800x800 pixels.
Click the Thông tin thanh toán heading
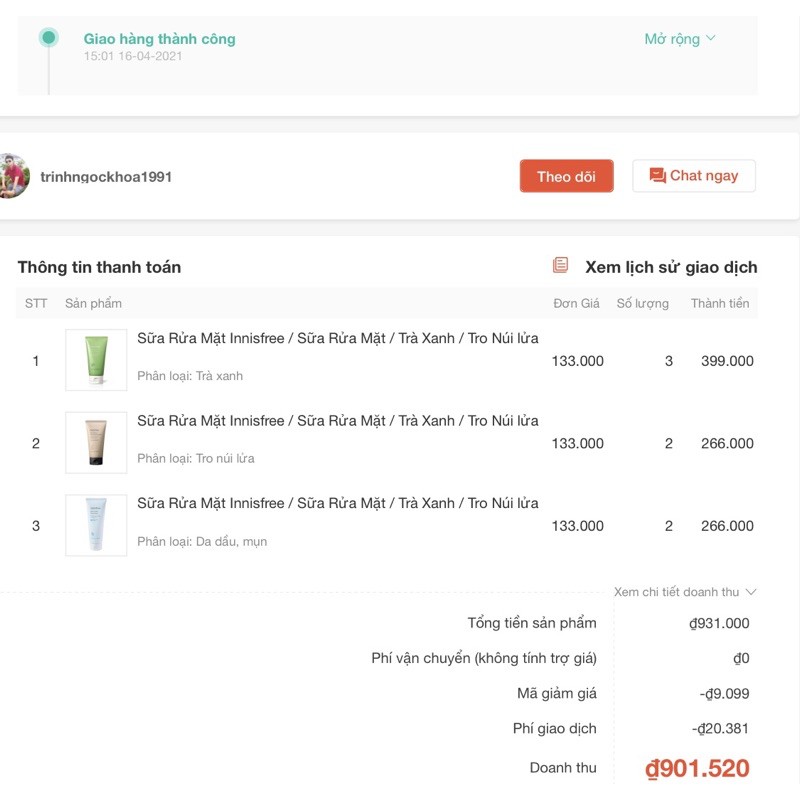[x=99, y=267]
